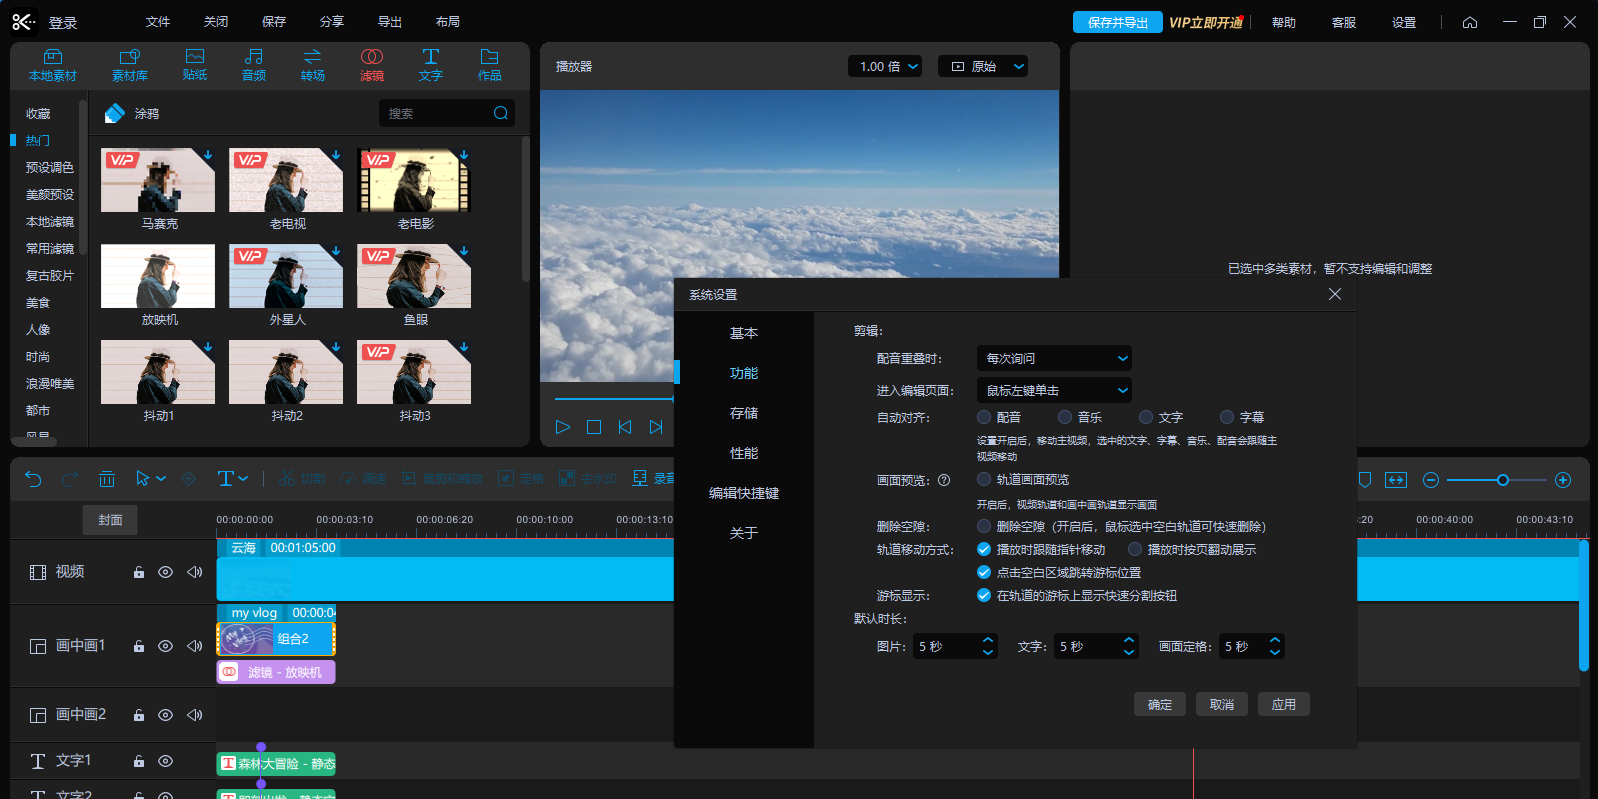Open the 转场 transitions panel
This screenshot has width=1598, height=799.
(313, 65)
